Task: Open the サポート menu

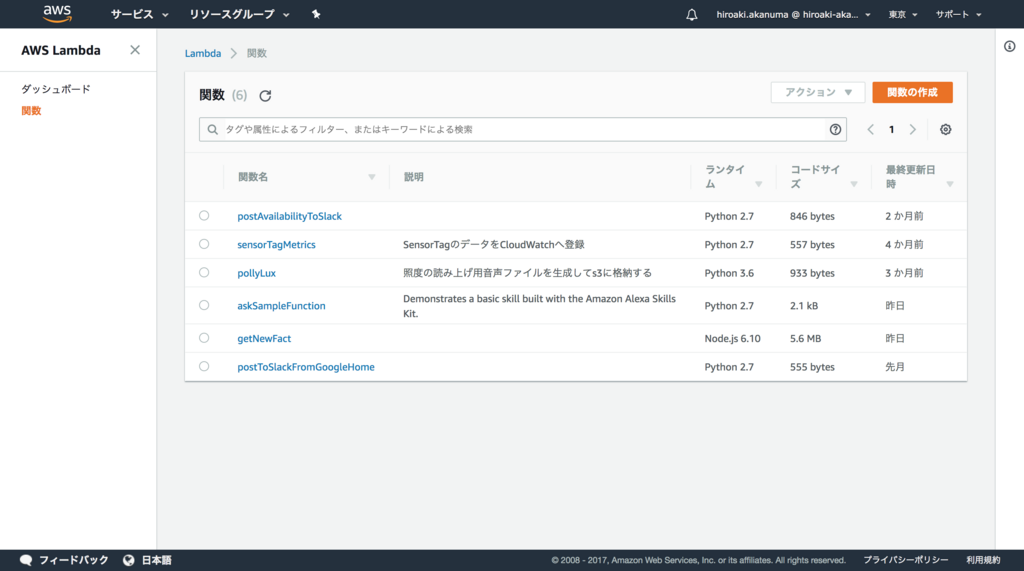Action: point(958,14)
